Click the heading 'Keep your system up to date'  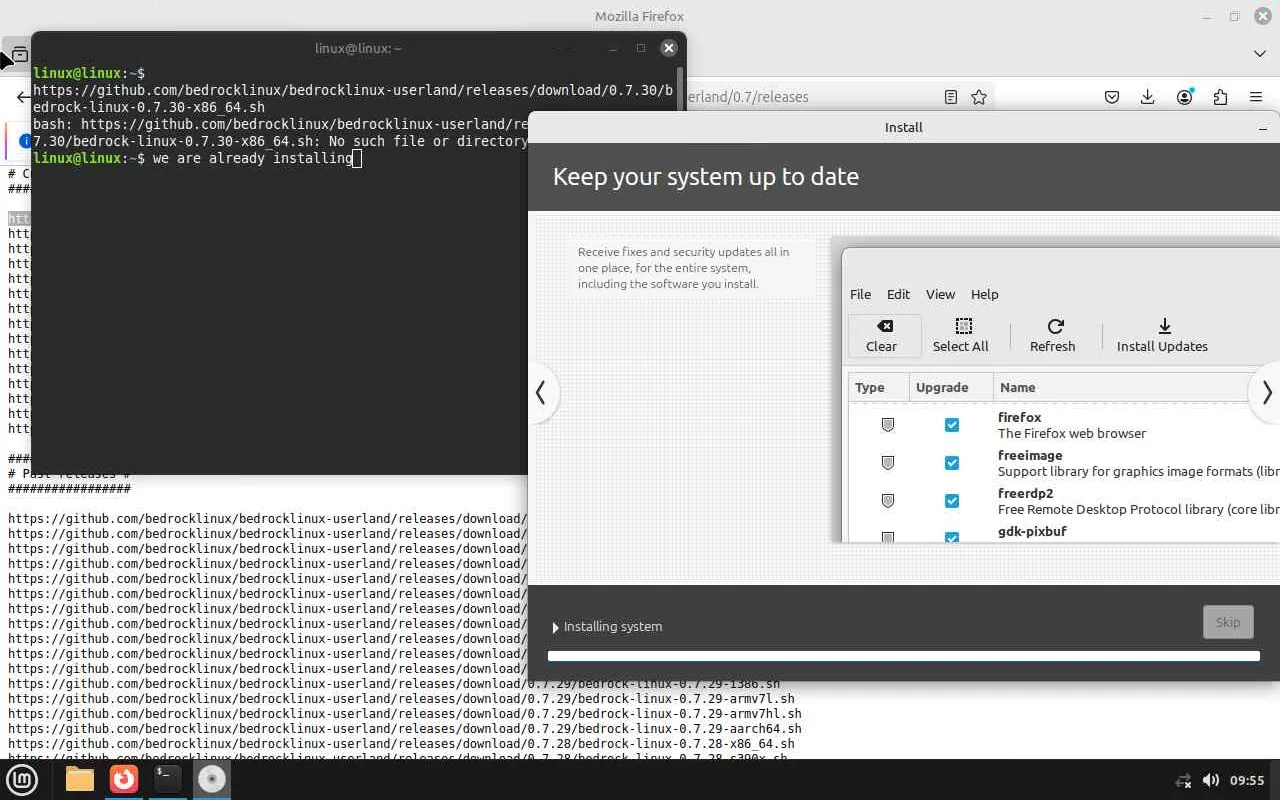click(706, 177)
